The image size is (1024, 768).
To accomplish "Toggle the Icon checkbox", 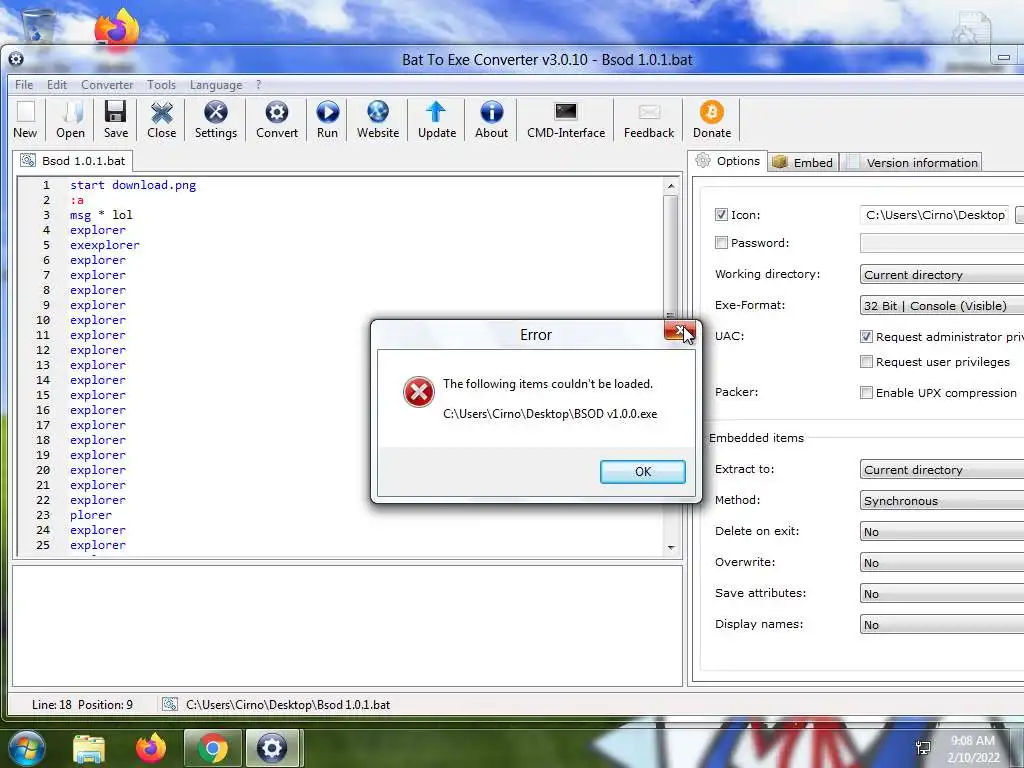I will (721, 215).
